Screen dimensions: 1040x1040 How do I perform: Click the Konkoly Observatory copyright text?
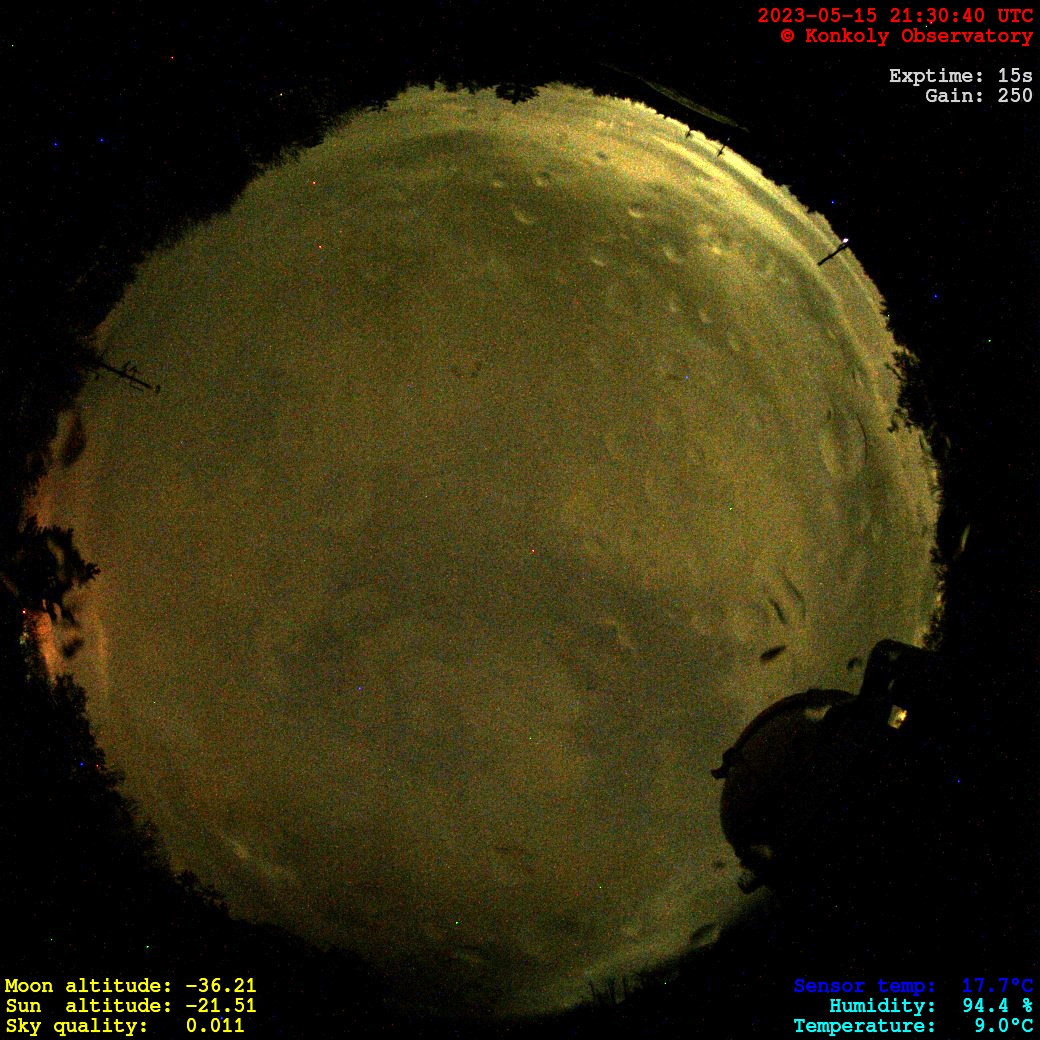(906, 36)
